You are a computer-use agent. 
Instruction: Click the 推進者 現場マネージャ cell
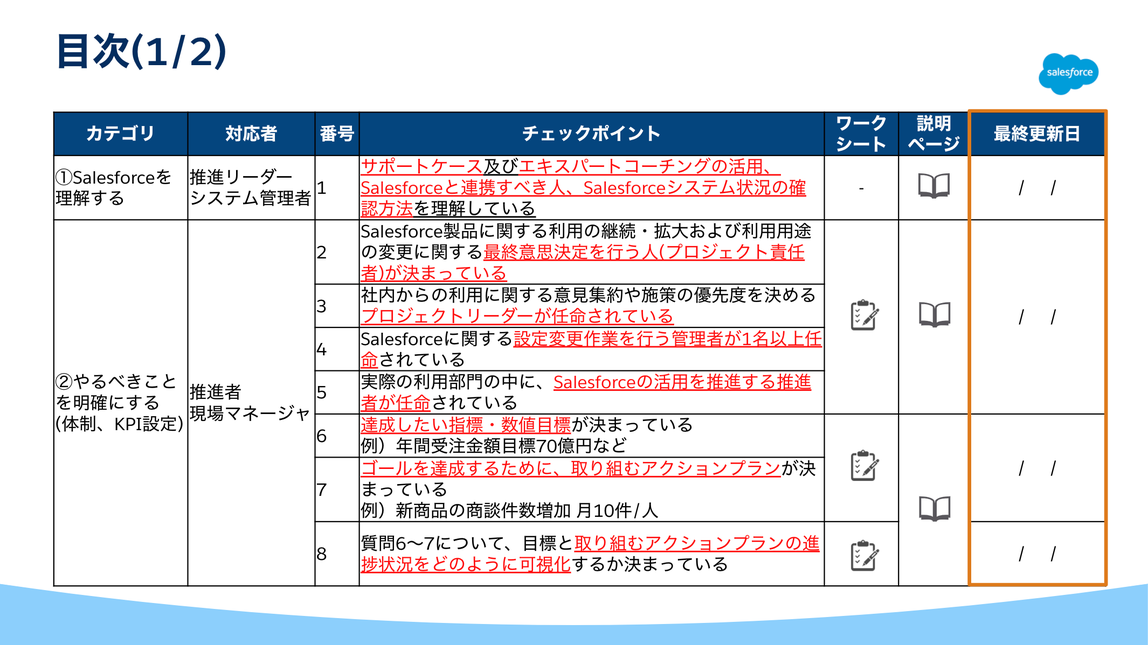(251, 403)
